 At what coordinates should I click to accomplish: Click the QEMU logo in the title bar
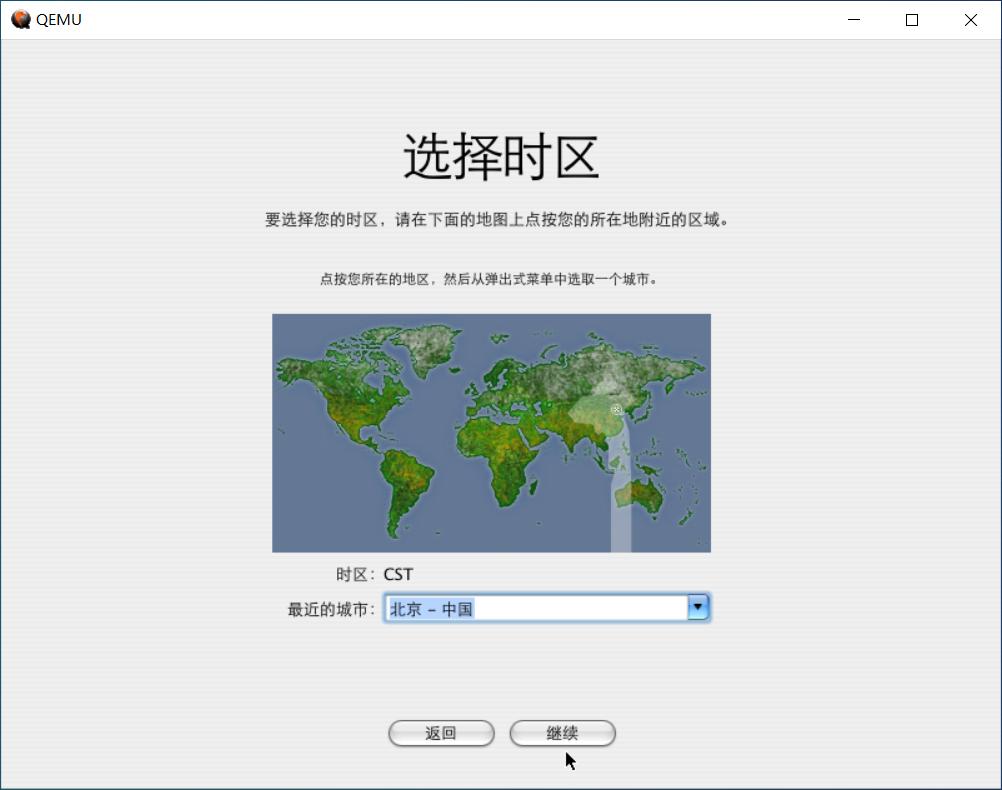(x=20, y=19)
